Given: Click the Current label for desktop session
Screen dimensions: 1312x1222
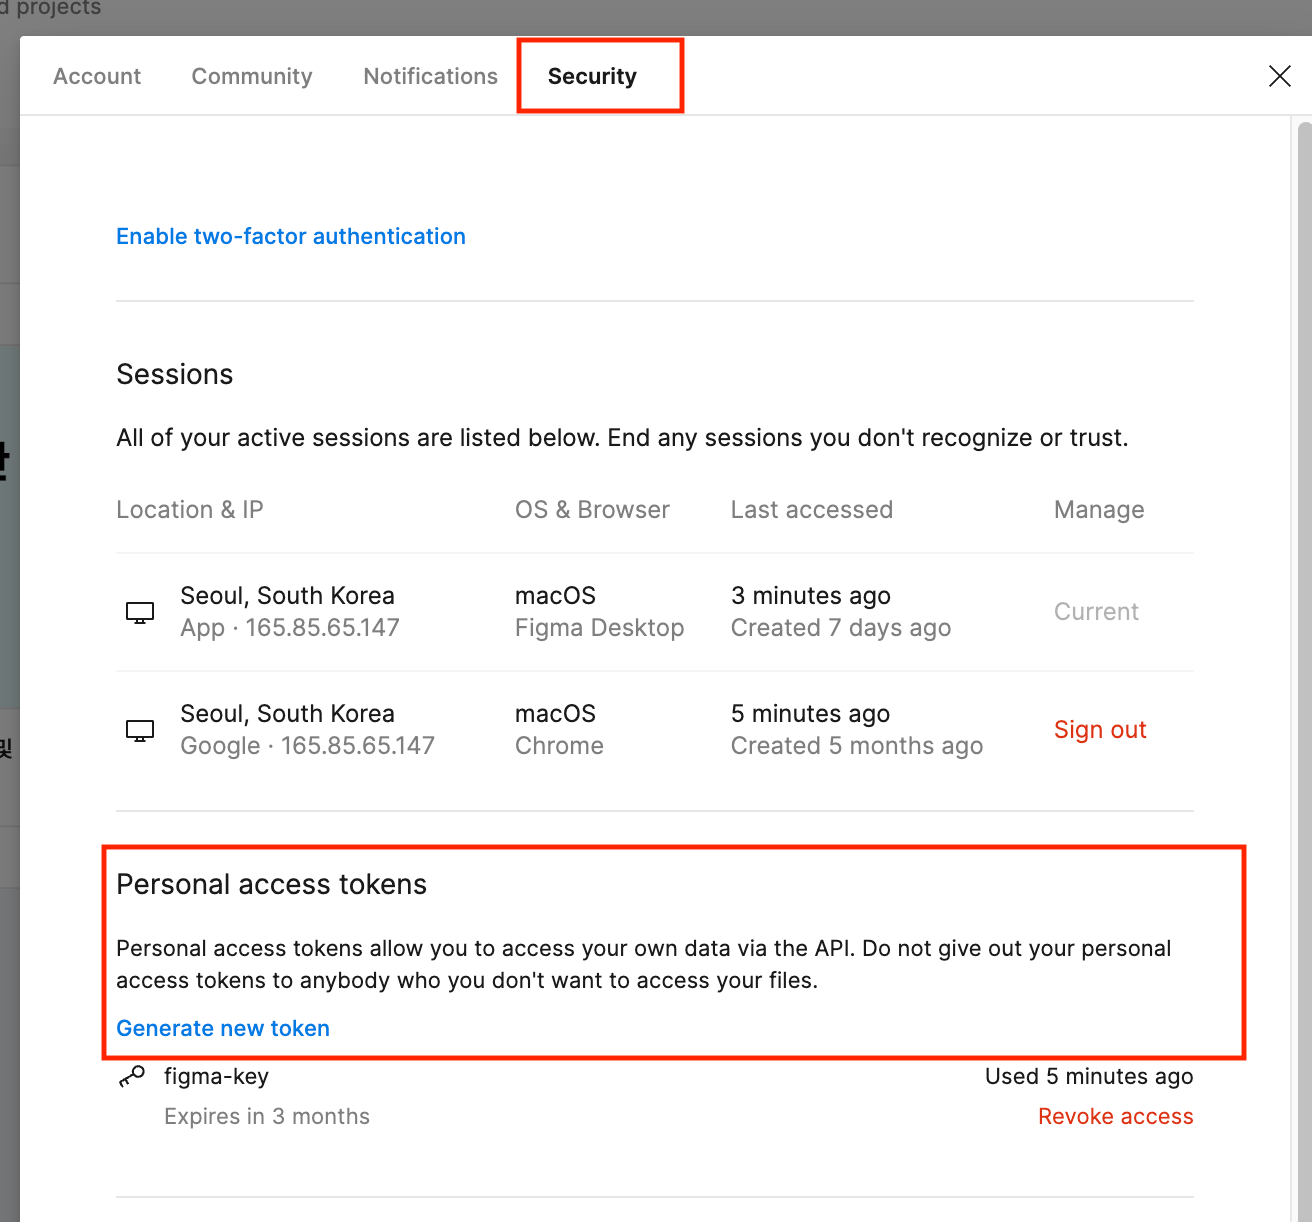Looking at the screenshot, I should point(1096,612).
